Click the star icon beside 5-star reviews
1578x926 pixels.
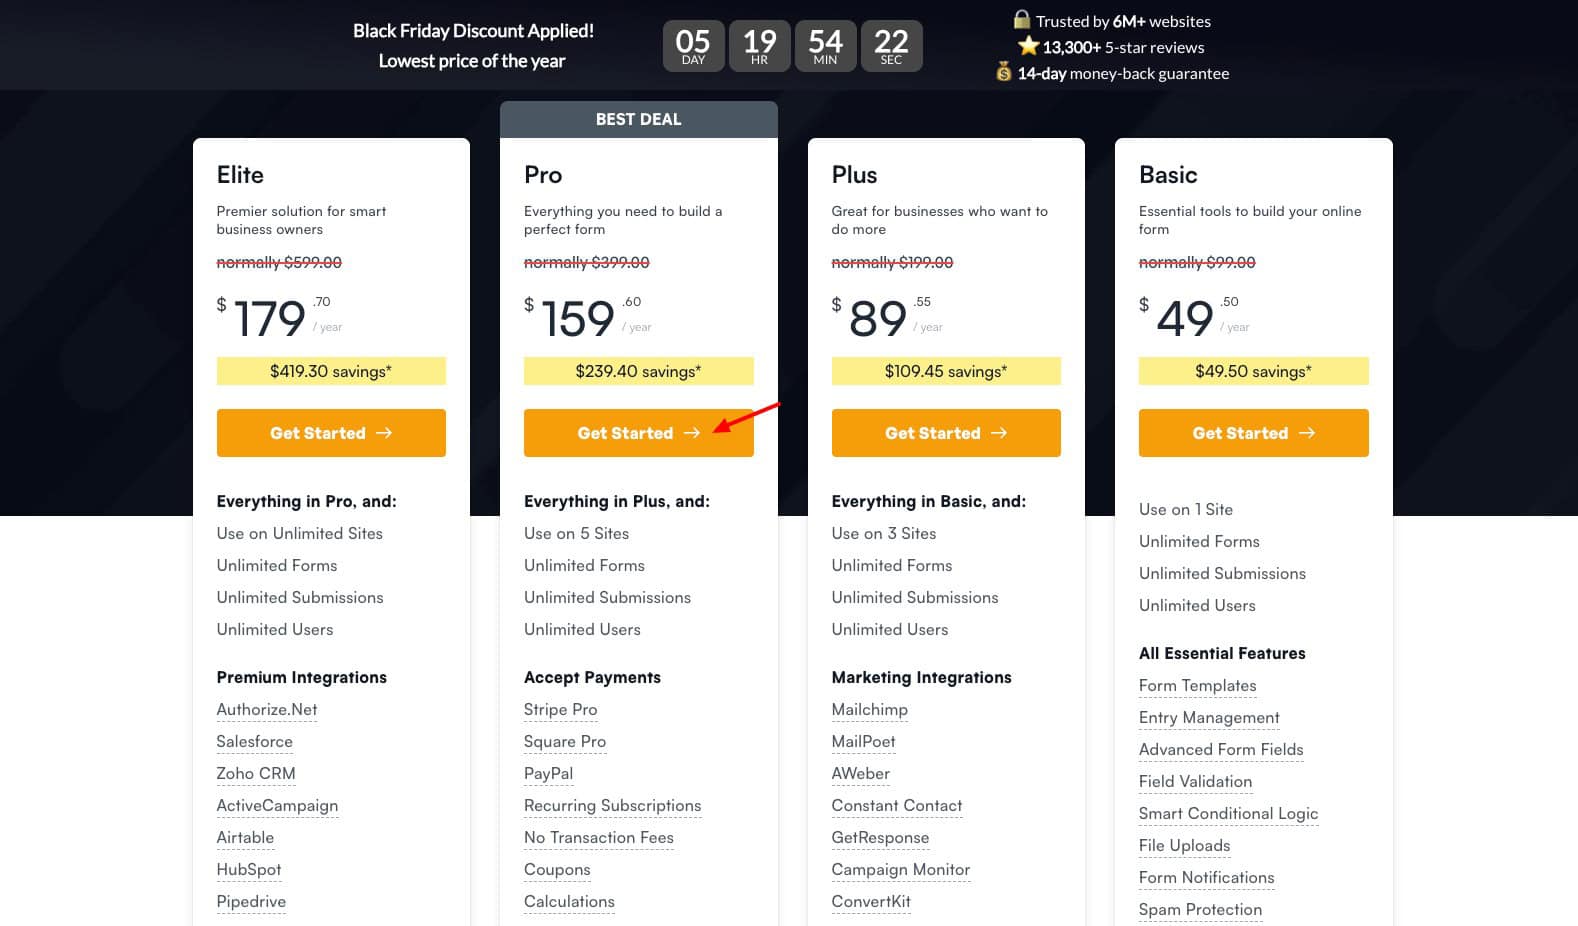(1028, 46)
